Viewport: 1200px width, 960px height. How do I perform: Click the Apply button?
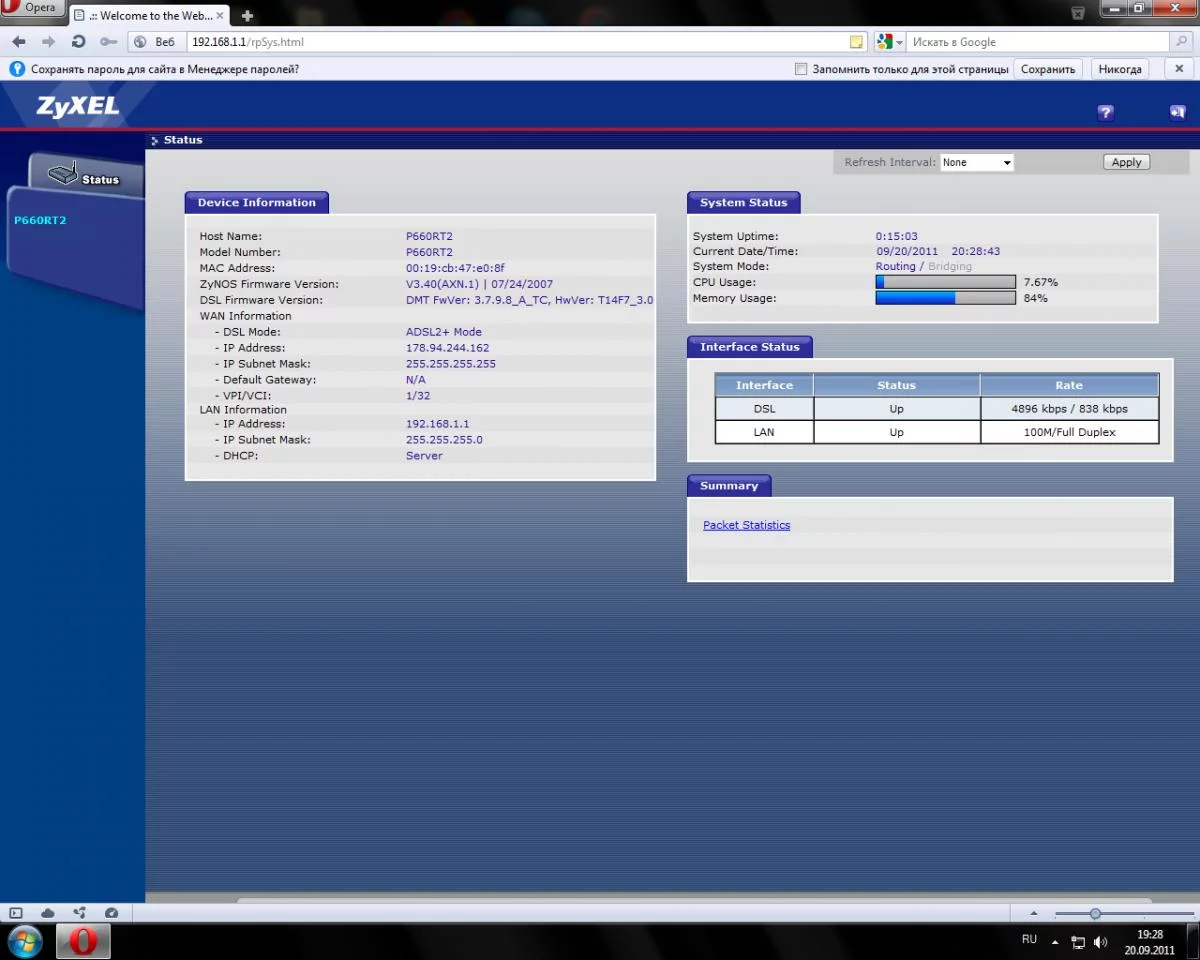pyautogui.click(x=1126, y=162)
